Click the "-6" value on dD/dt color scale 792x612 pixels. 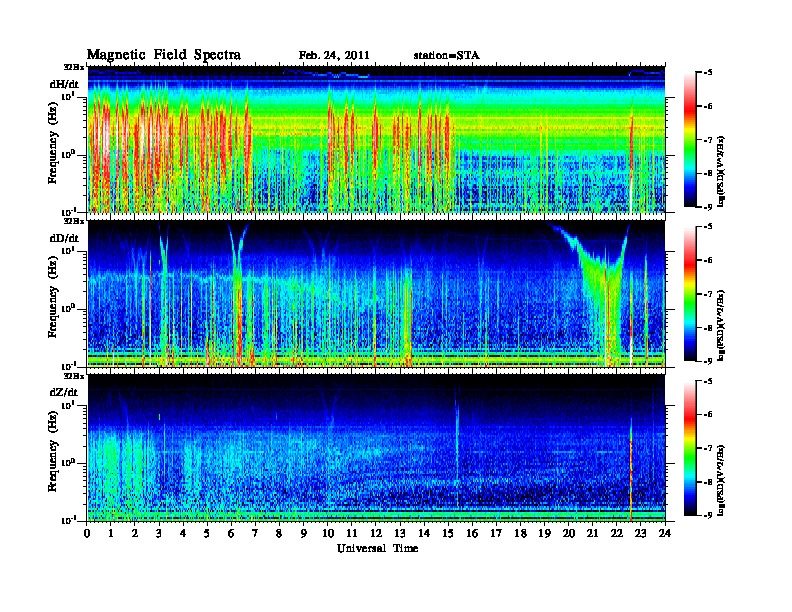708,260
